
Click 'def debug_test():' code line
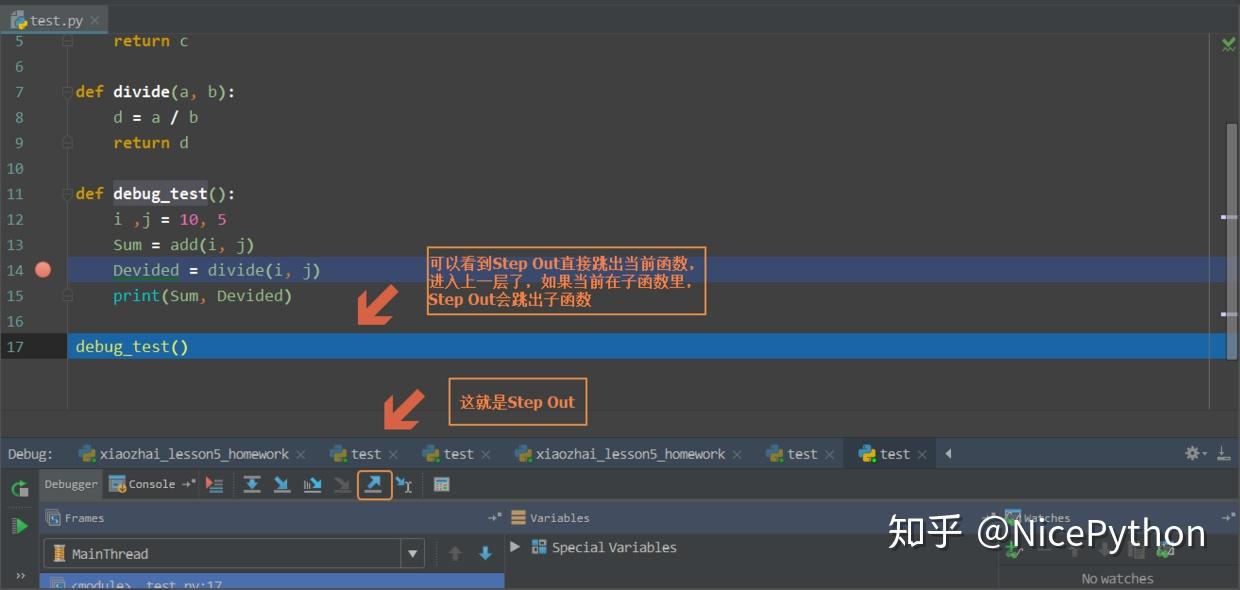click(155, 194)
